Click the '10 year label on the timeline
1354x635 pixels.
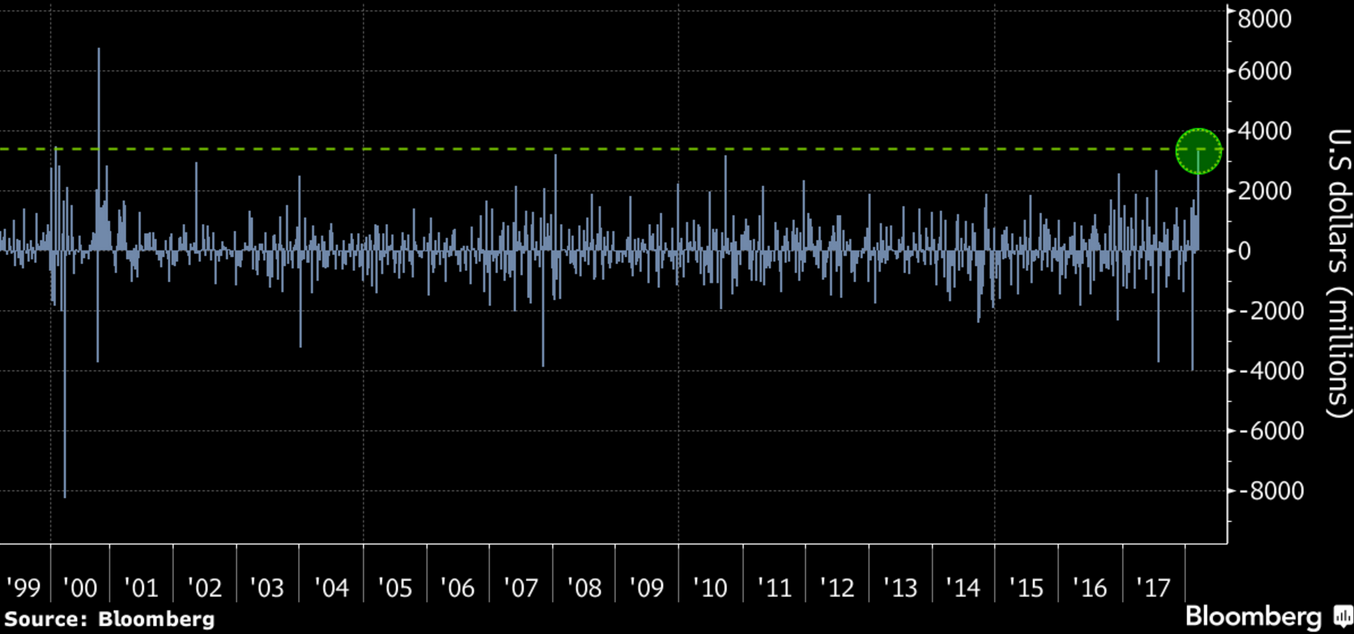(709, 587)
